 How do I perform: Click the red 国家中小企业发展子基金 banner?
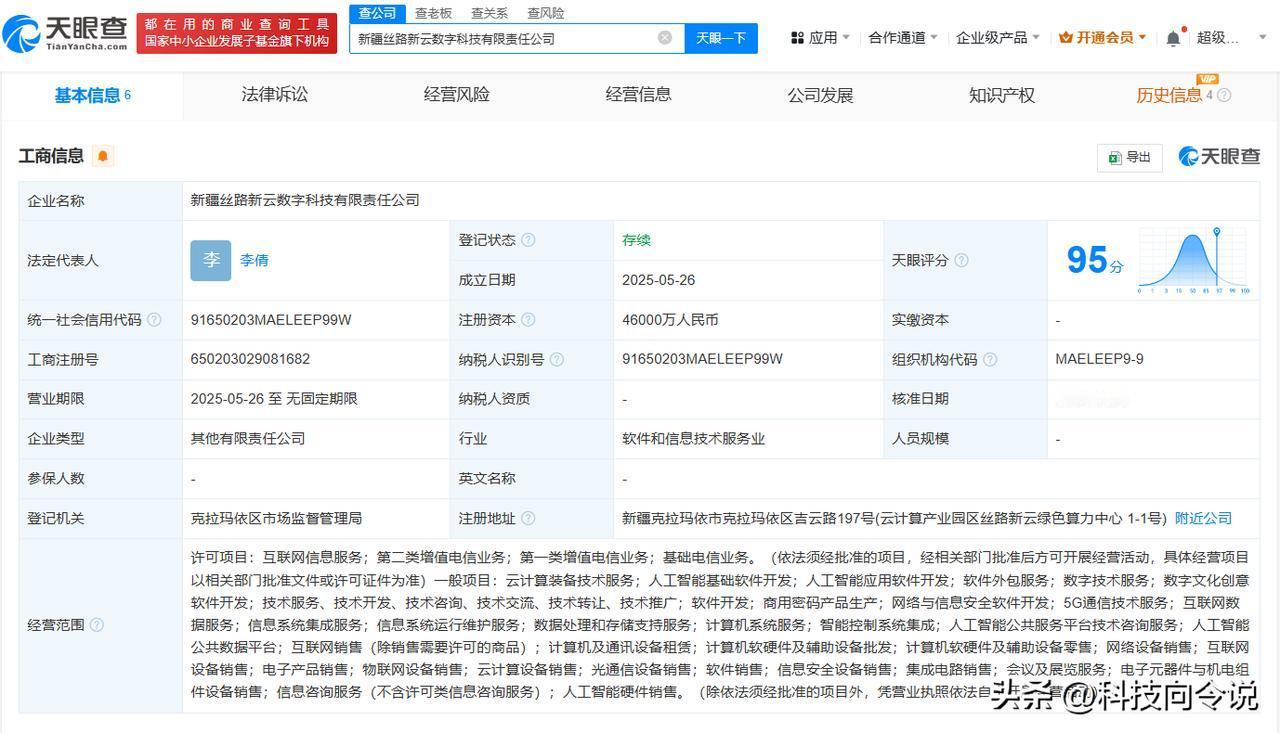click(x=236, y=34)
